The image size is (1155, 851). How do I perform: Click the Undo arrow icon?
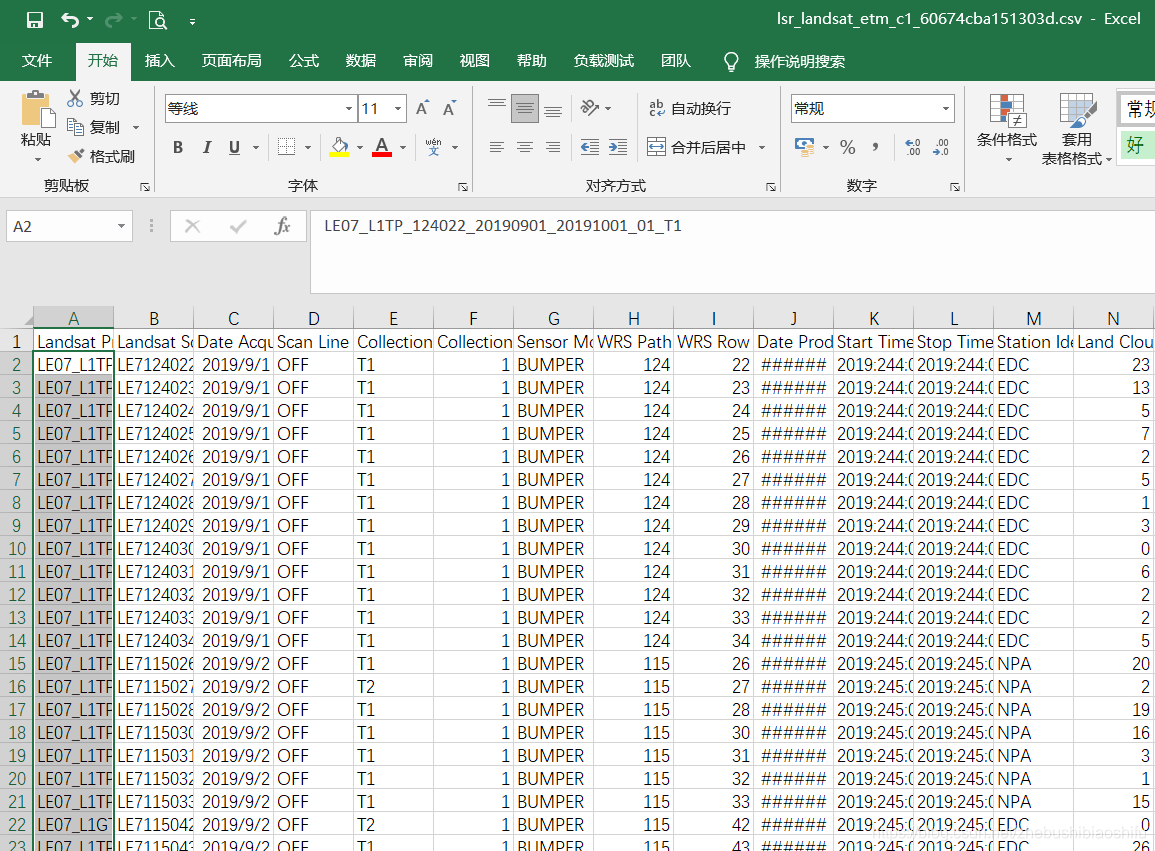69,20
